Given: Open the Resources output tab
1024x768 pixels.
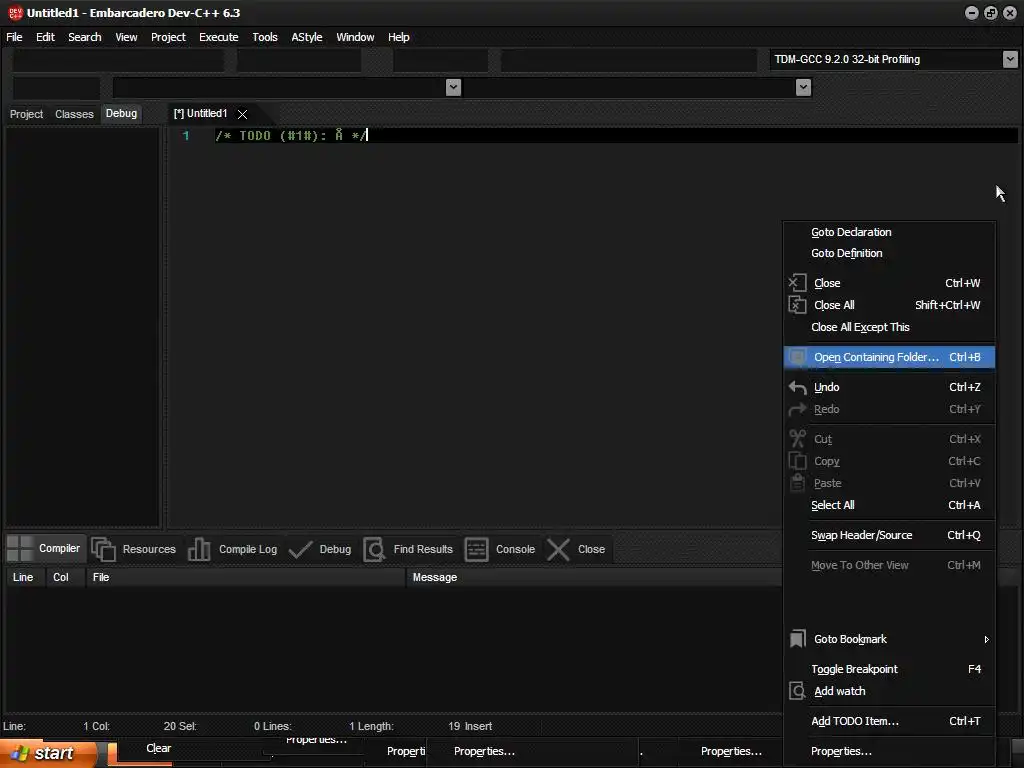Looking at the screenshot, I should click(x=149, y=549).
